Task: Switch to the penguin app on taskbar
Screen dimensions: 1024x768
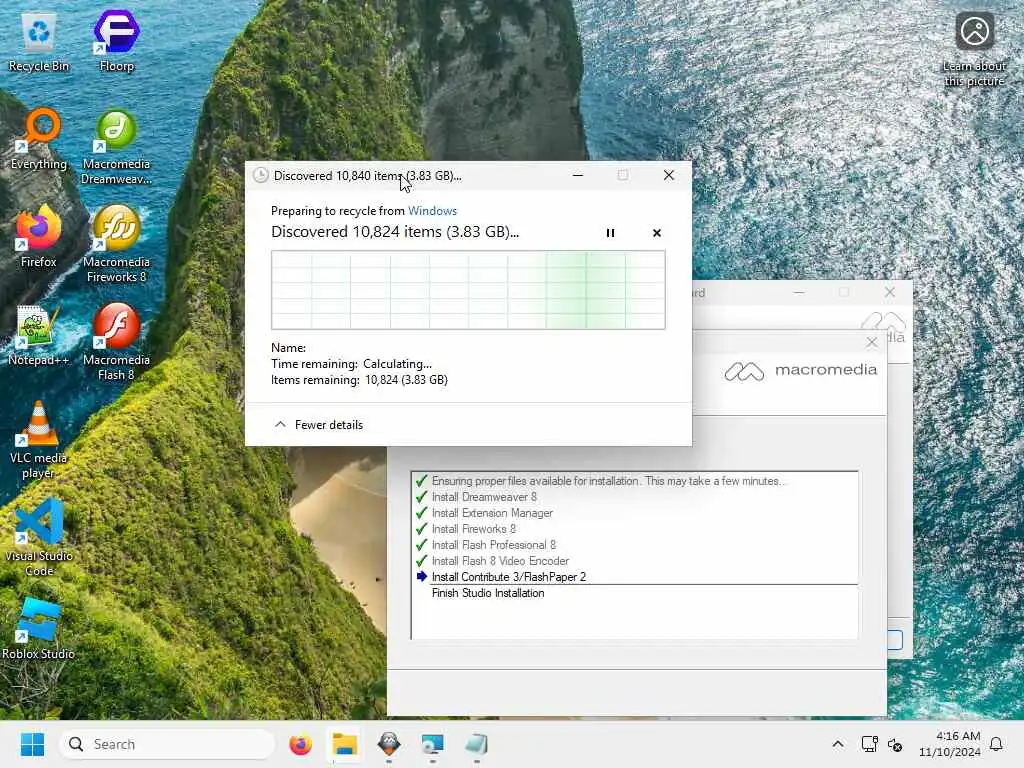Action: coord(389,744)
